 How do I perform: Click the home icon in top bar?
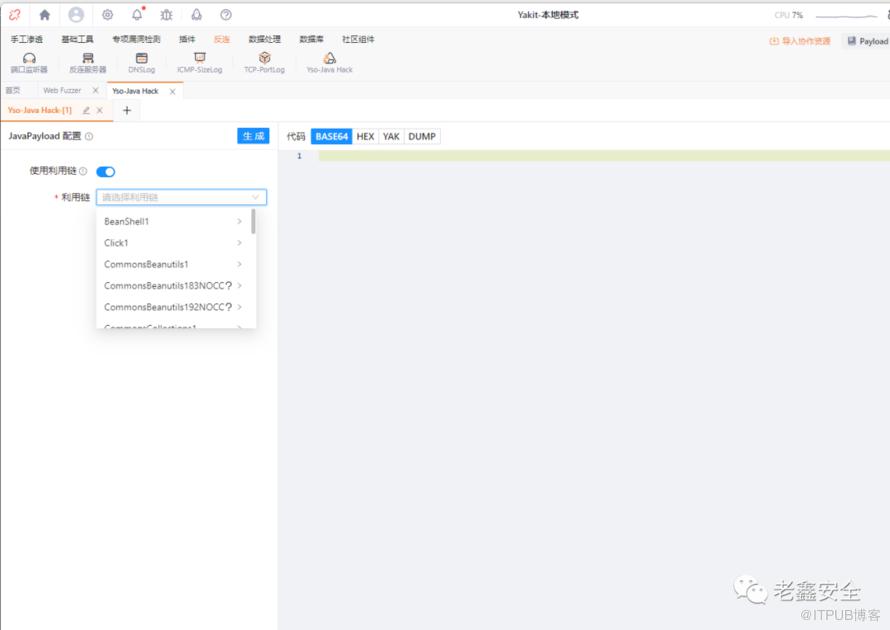click(45, 15)
